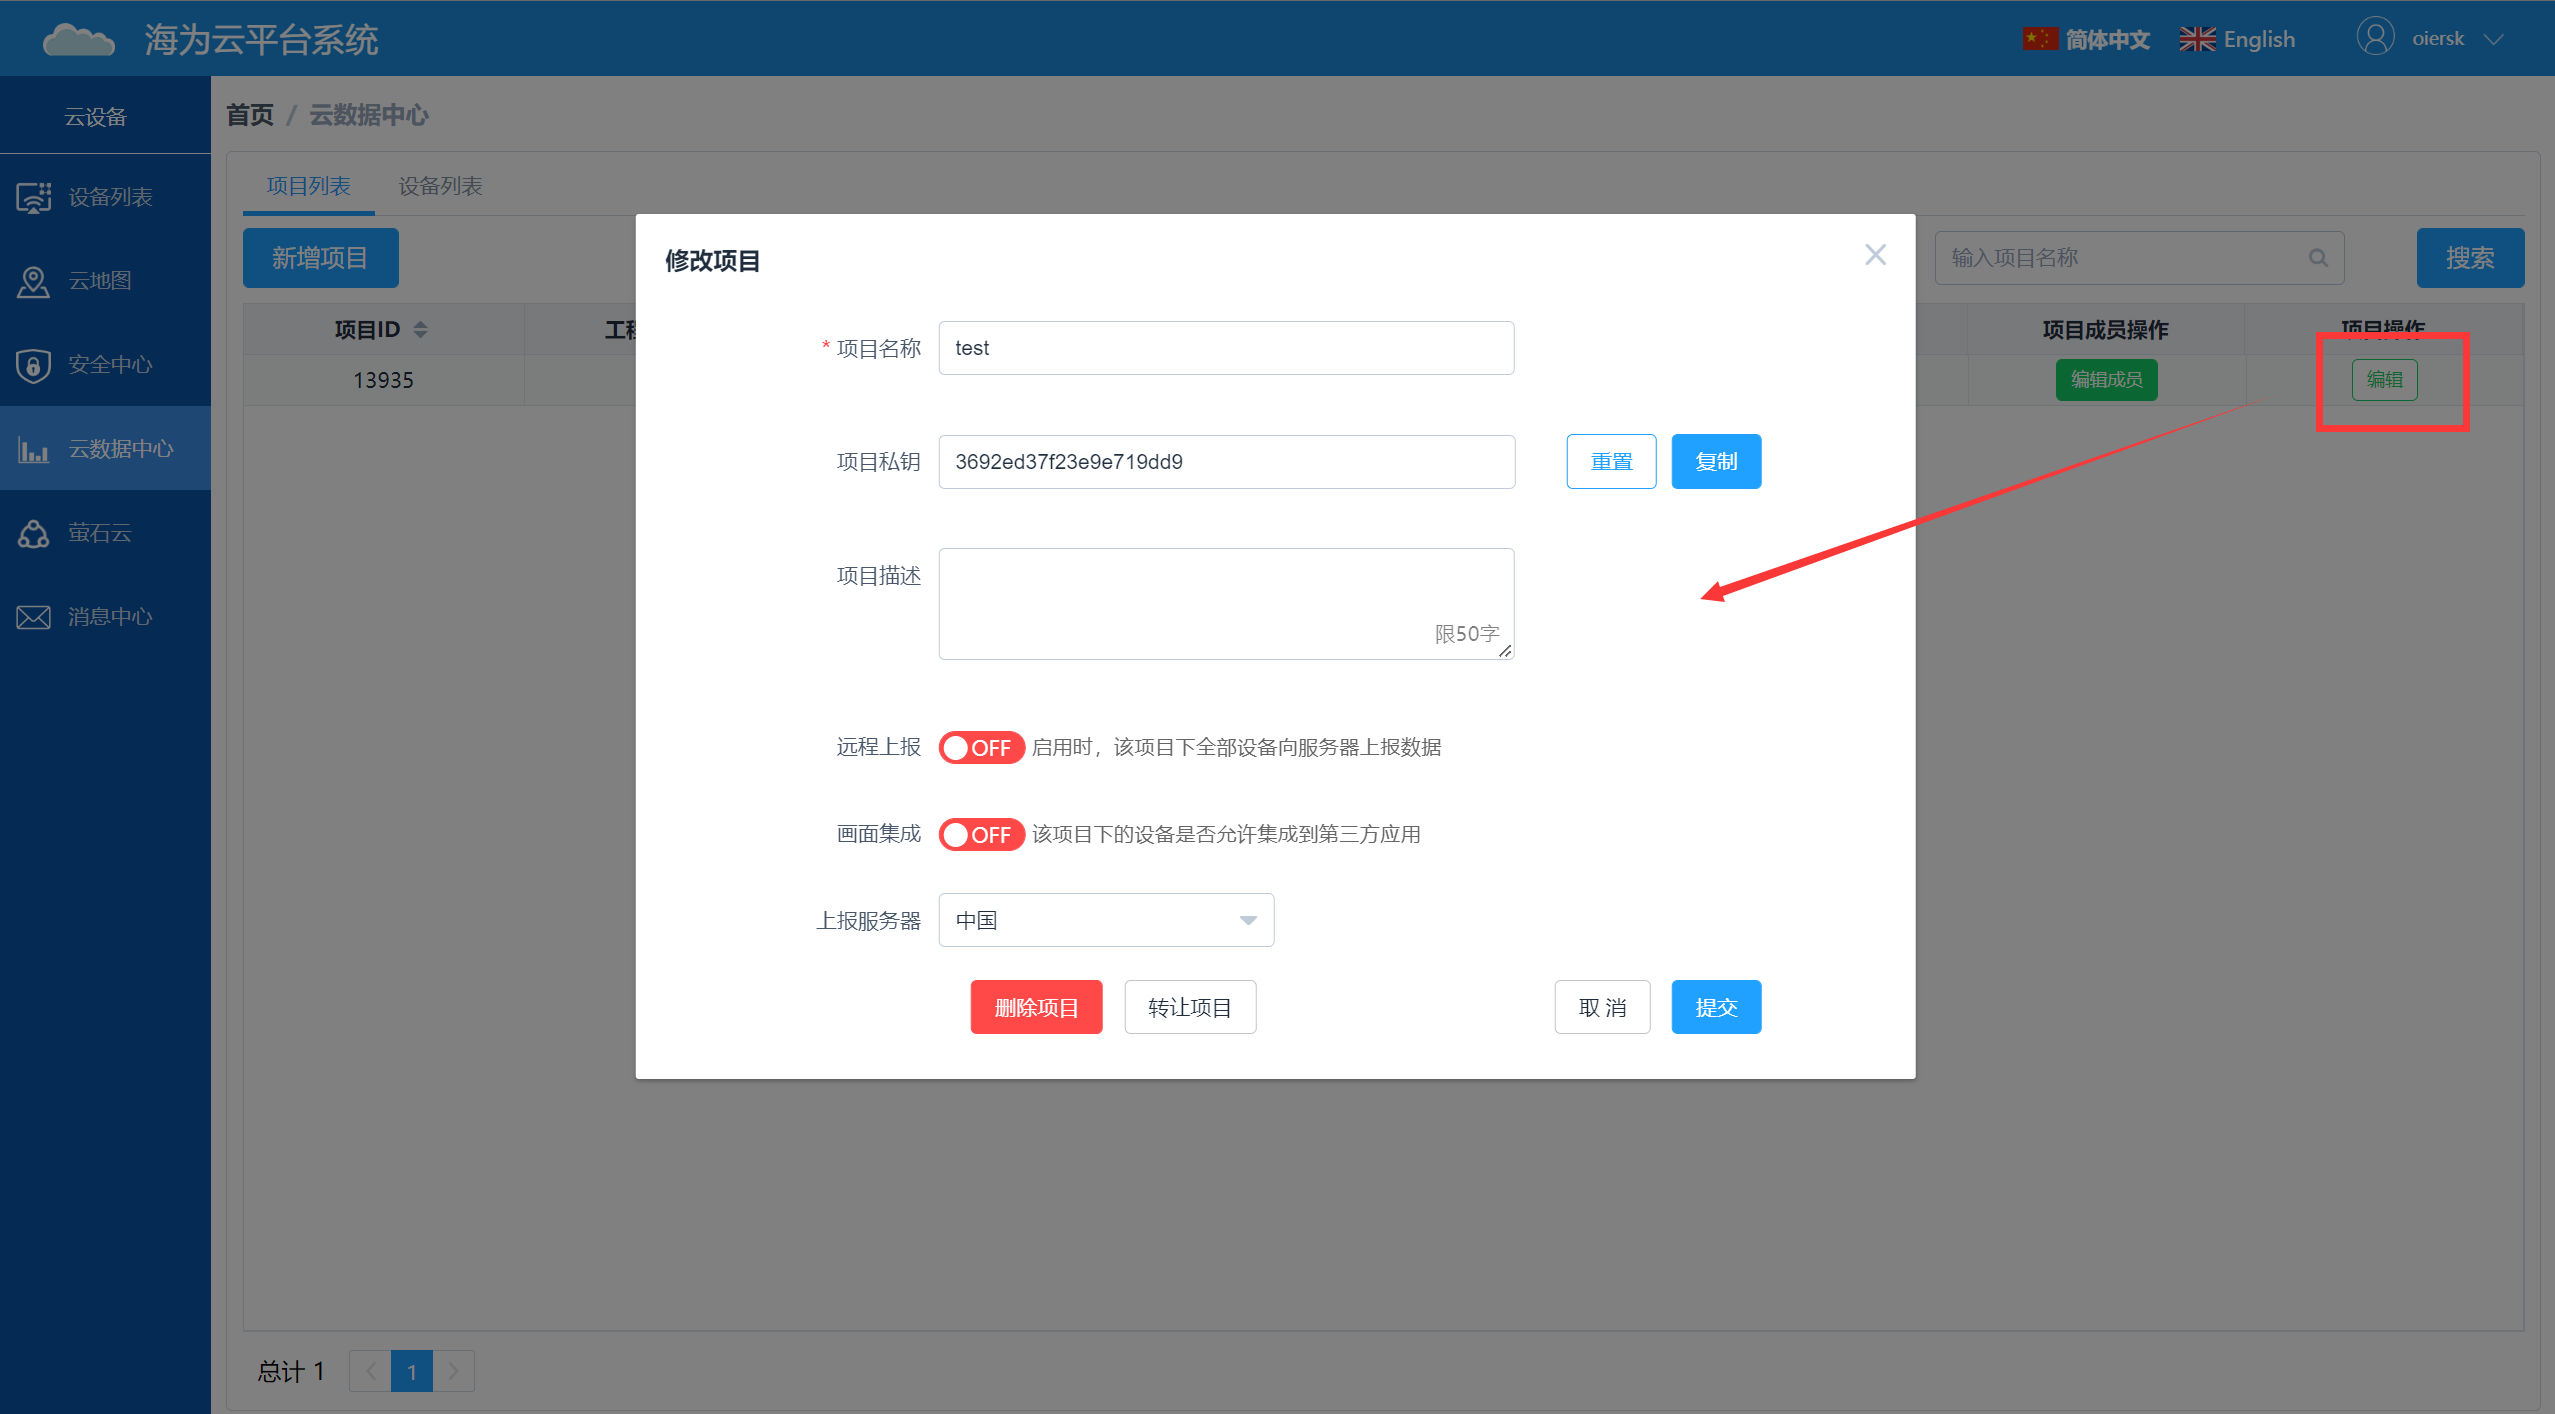Close the 修改项目 dialog
This screenshot has height=1414, width=2555.
pyautogui.click(x=1876, y=255)
